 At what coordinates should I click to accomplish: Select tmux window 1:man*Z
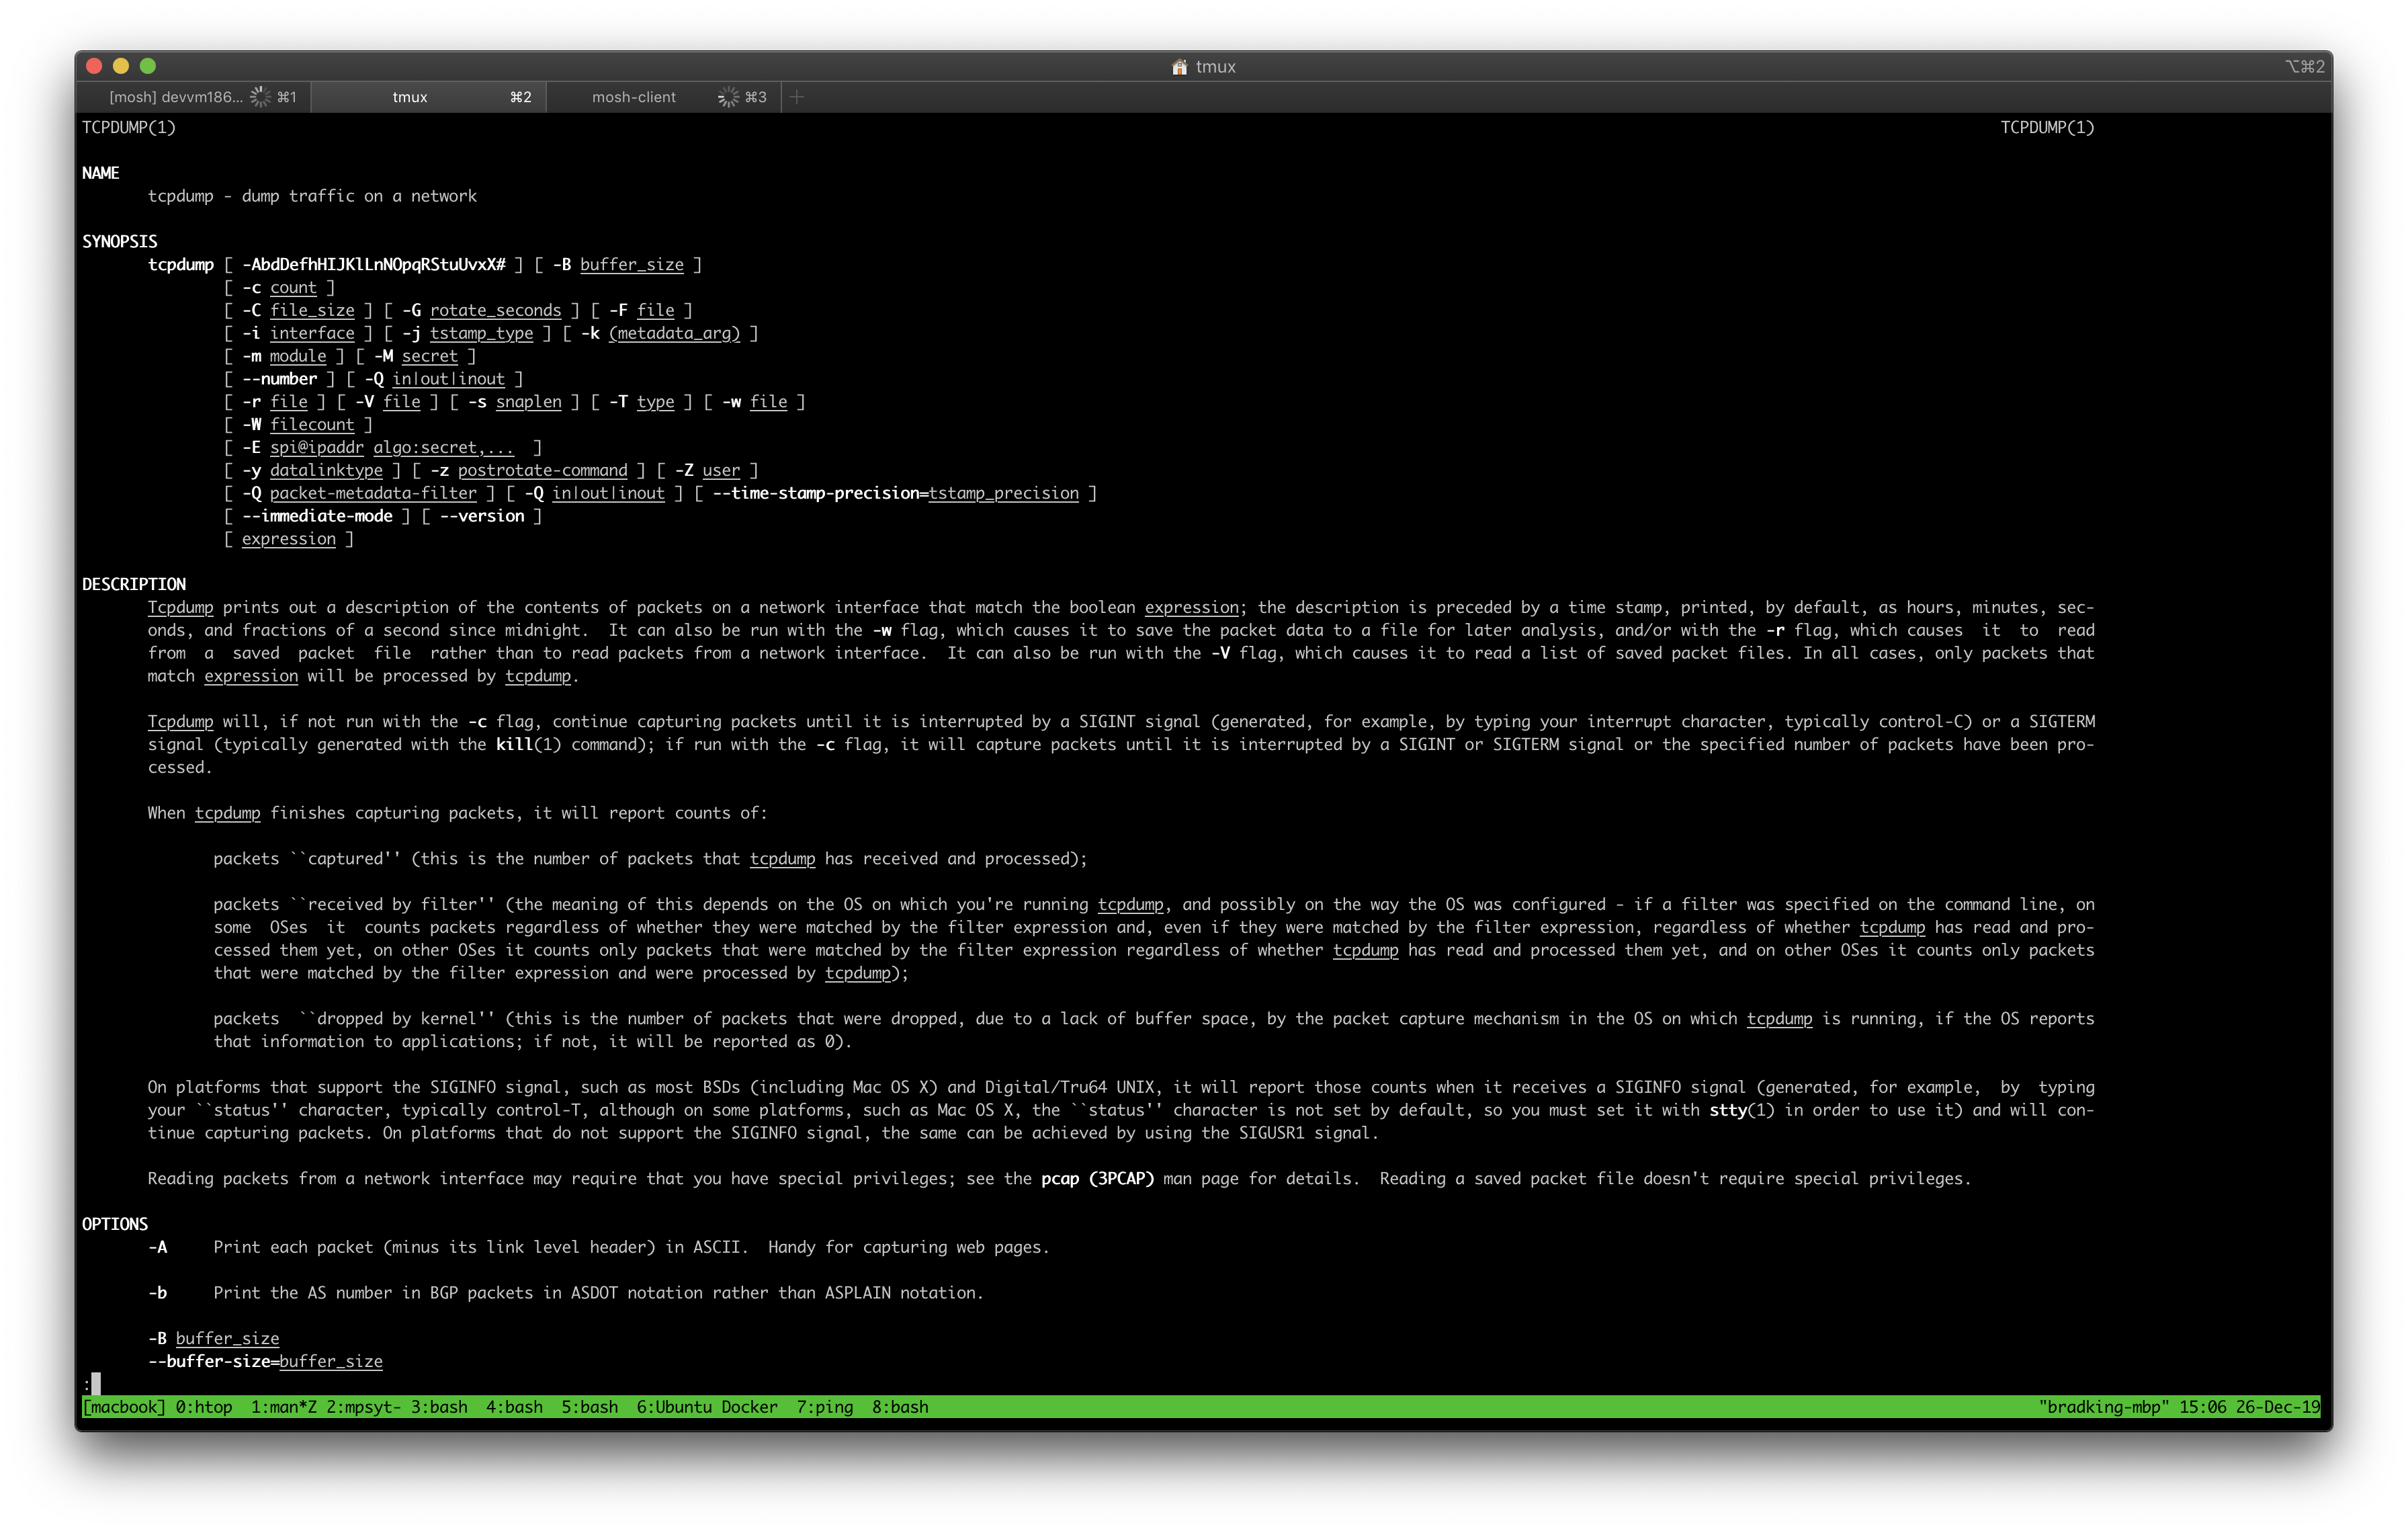click(284, 1407)
